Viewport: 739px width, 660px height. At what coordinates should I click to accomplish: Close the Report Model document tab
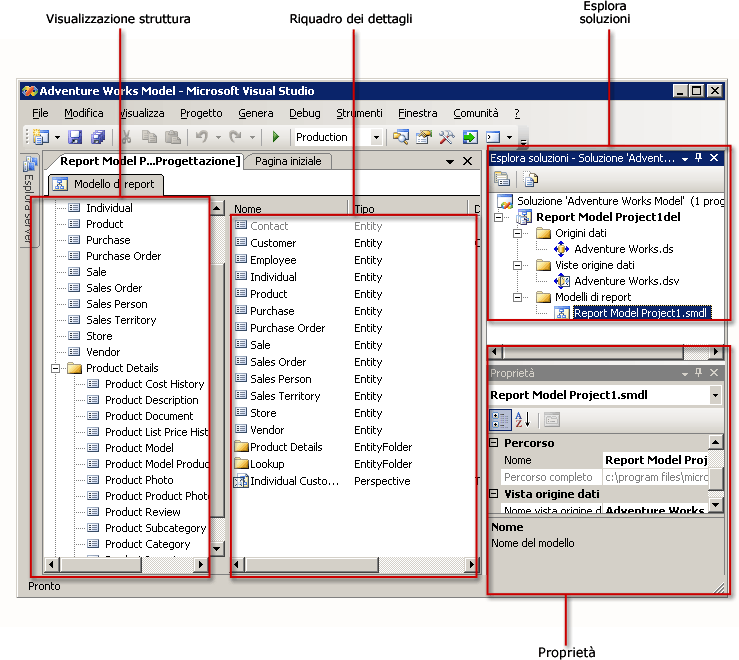(x=468, y=161)
